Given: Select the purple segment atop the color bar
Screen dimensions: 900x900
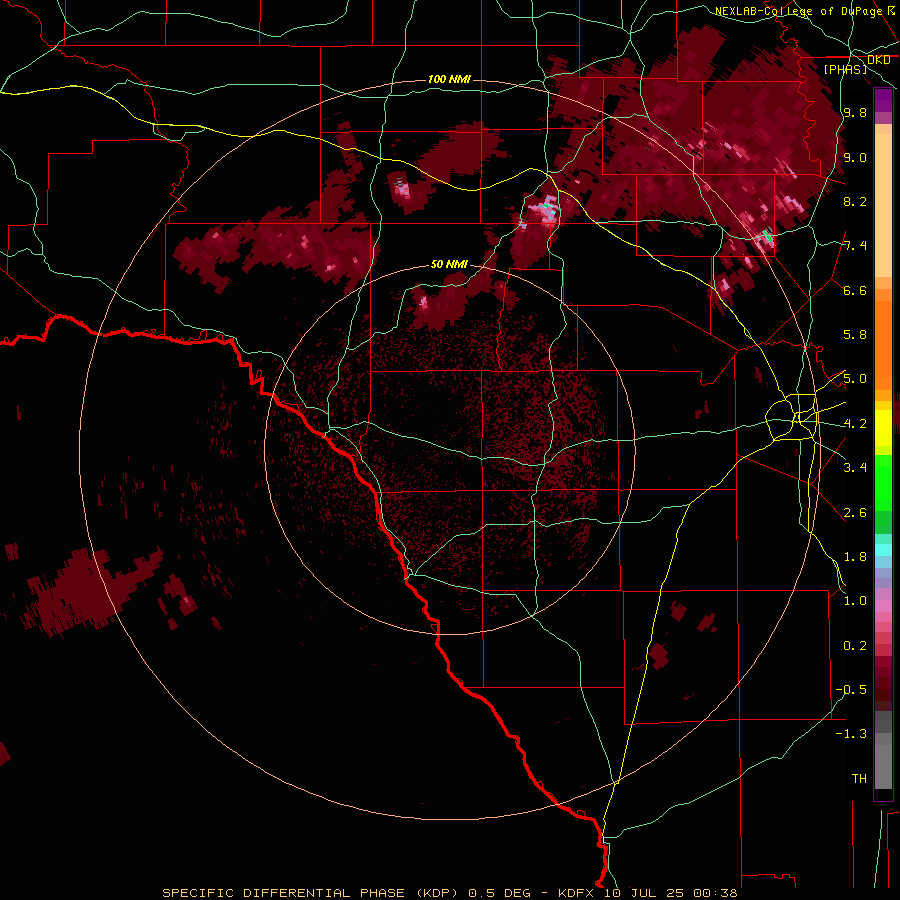Looking at the screenshot, I should coord(883,101).
